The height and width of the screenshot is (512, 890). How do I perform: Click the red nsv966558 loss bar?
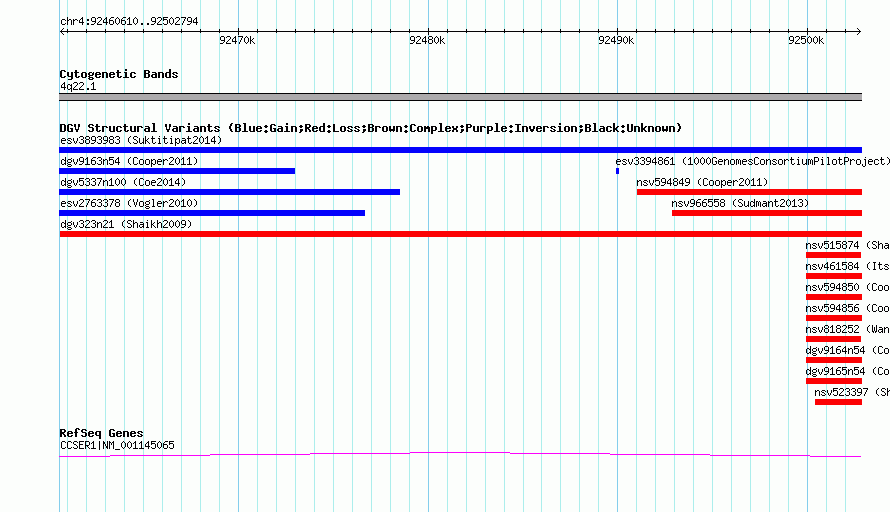pyautogui.click(x=767, y=213)
